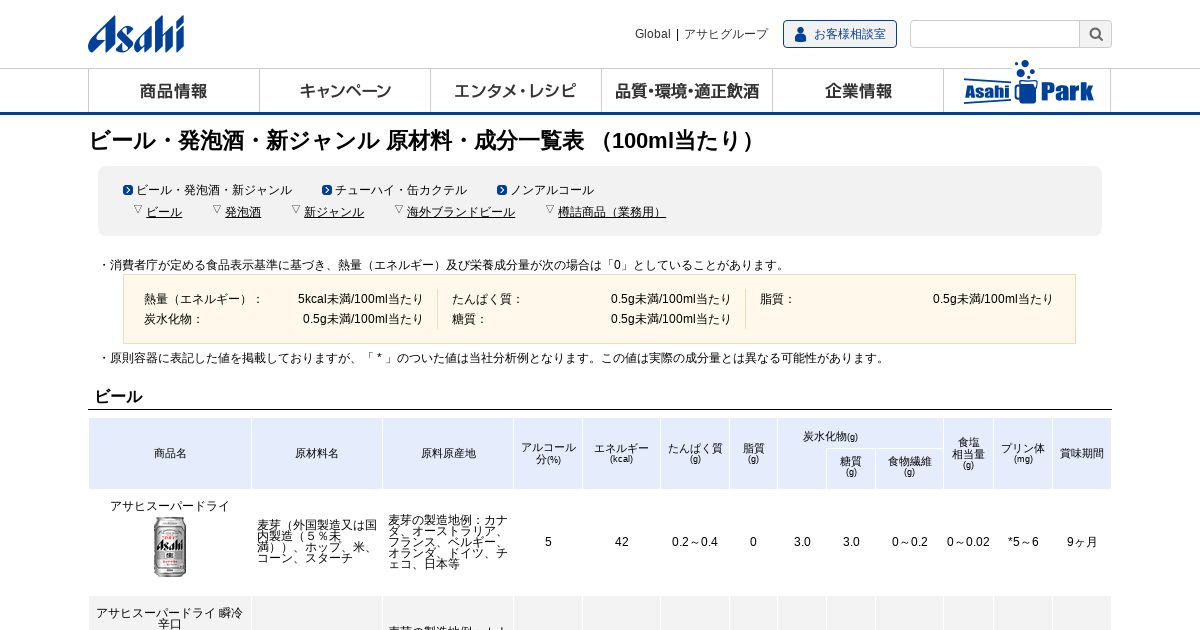Screen dimensions: 1200x630
Task: Click the purine value *5～6 cell
Action: [x=1023, y=542]
